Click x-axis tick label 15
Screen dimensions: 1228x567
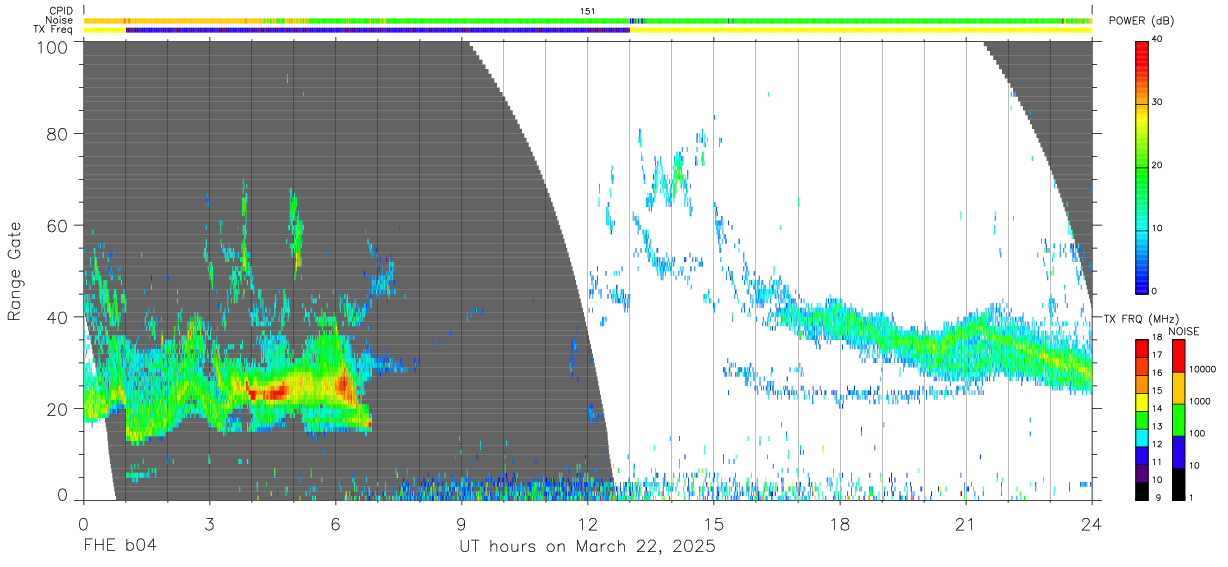coord(714,523)
